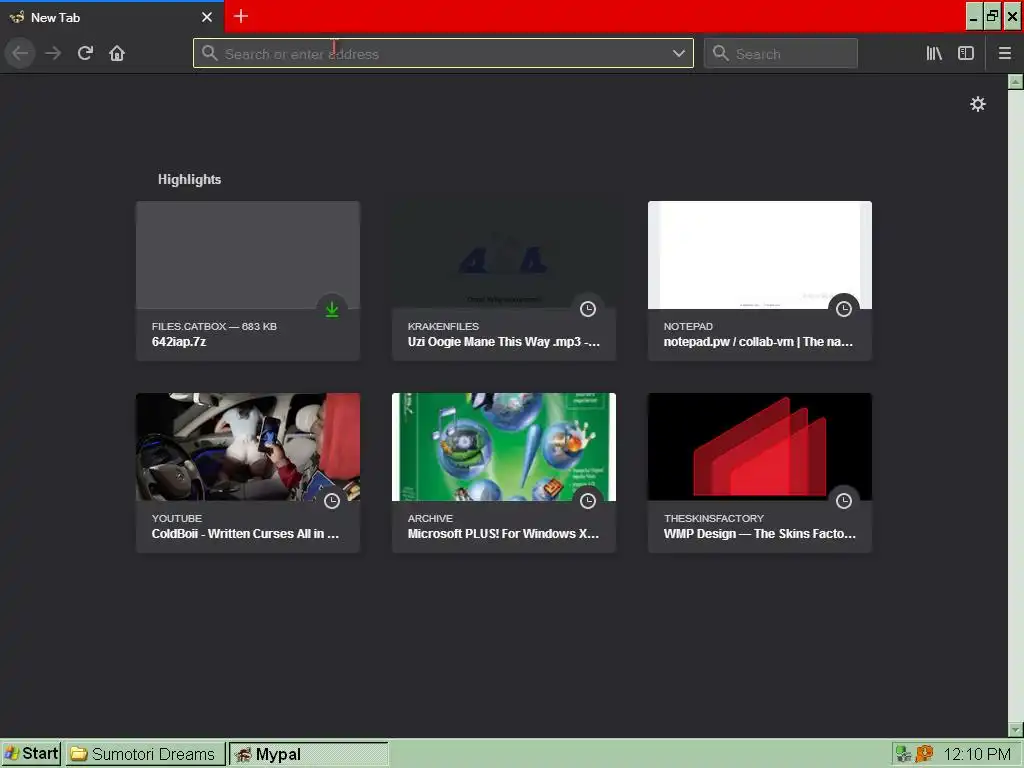Image resolution: width=1024 pixels, height=768 pixels.
Task: Reload the current page
Action: 85,54
